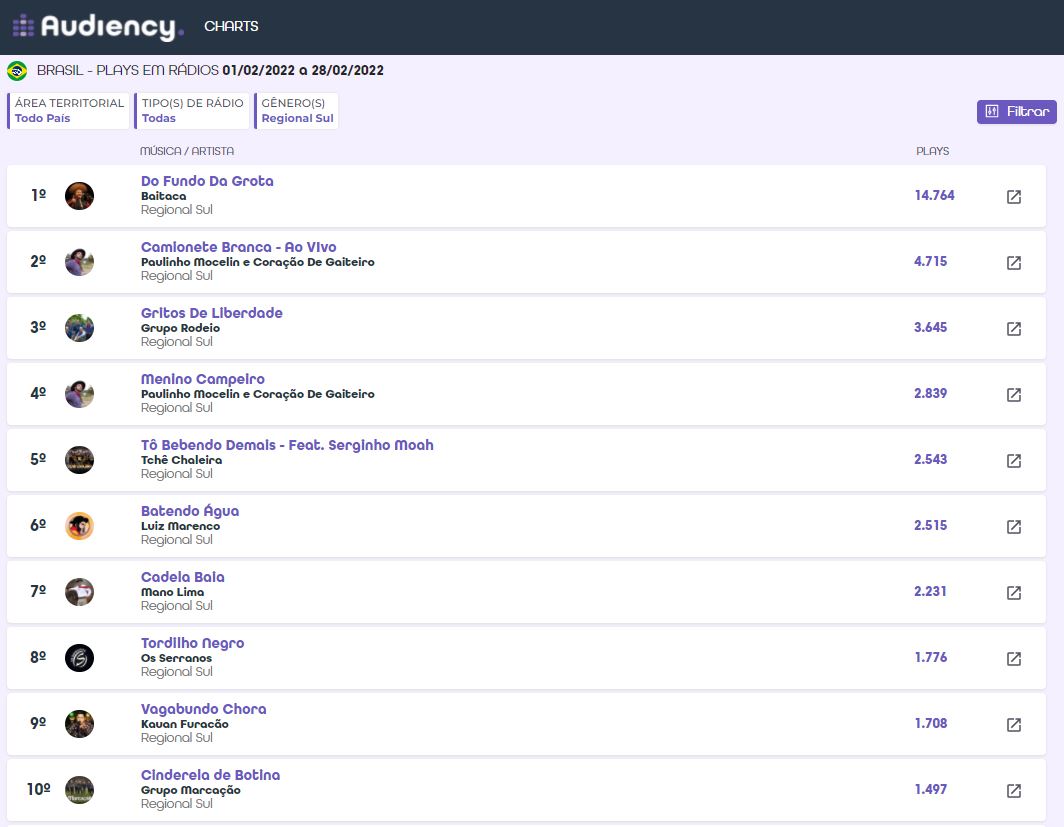Click Baitaca artist thumbnail
Viewport: 1064px width, 827px height.
point(79,196)
